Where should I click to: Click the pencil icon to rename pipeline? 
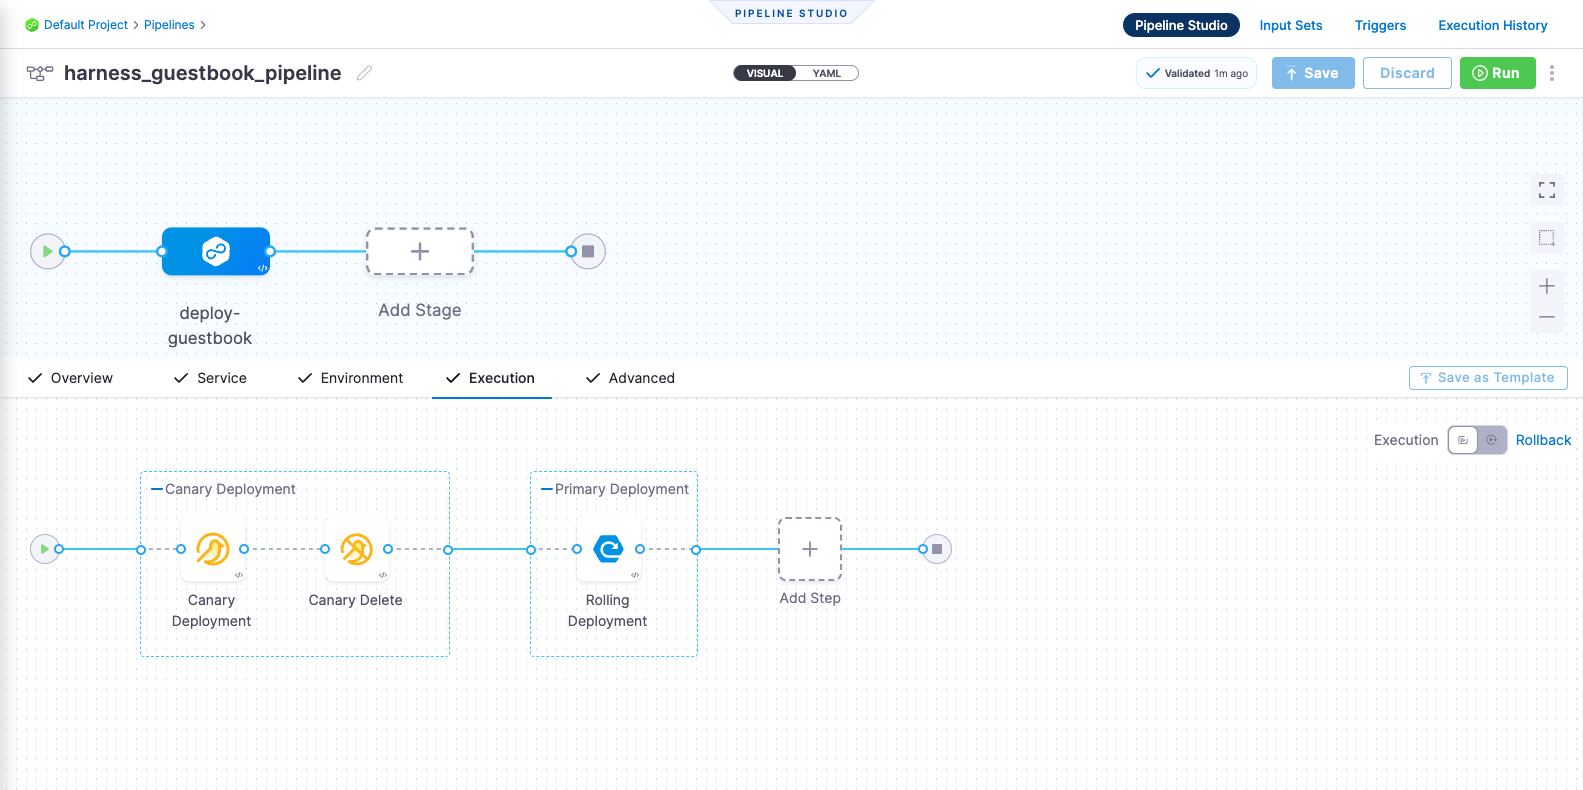(x=365, y=73)
